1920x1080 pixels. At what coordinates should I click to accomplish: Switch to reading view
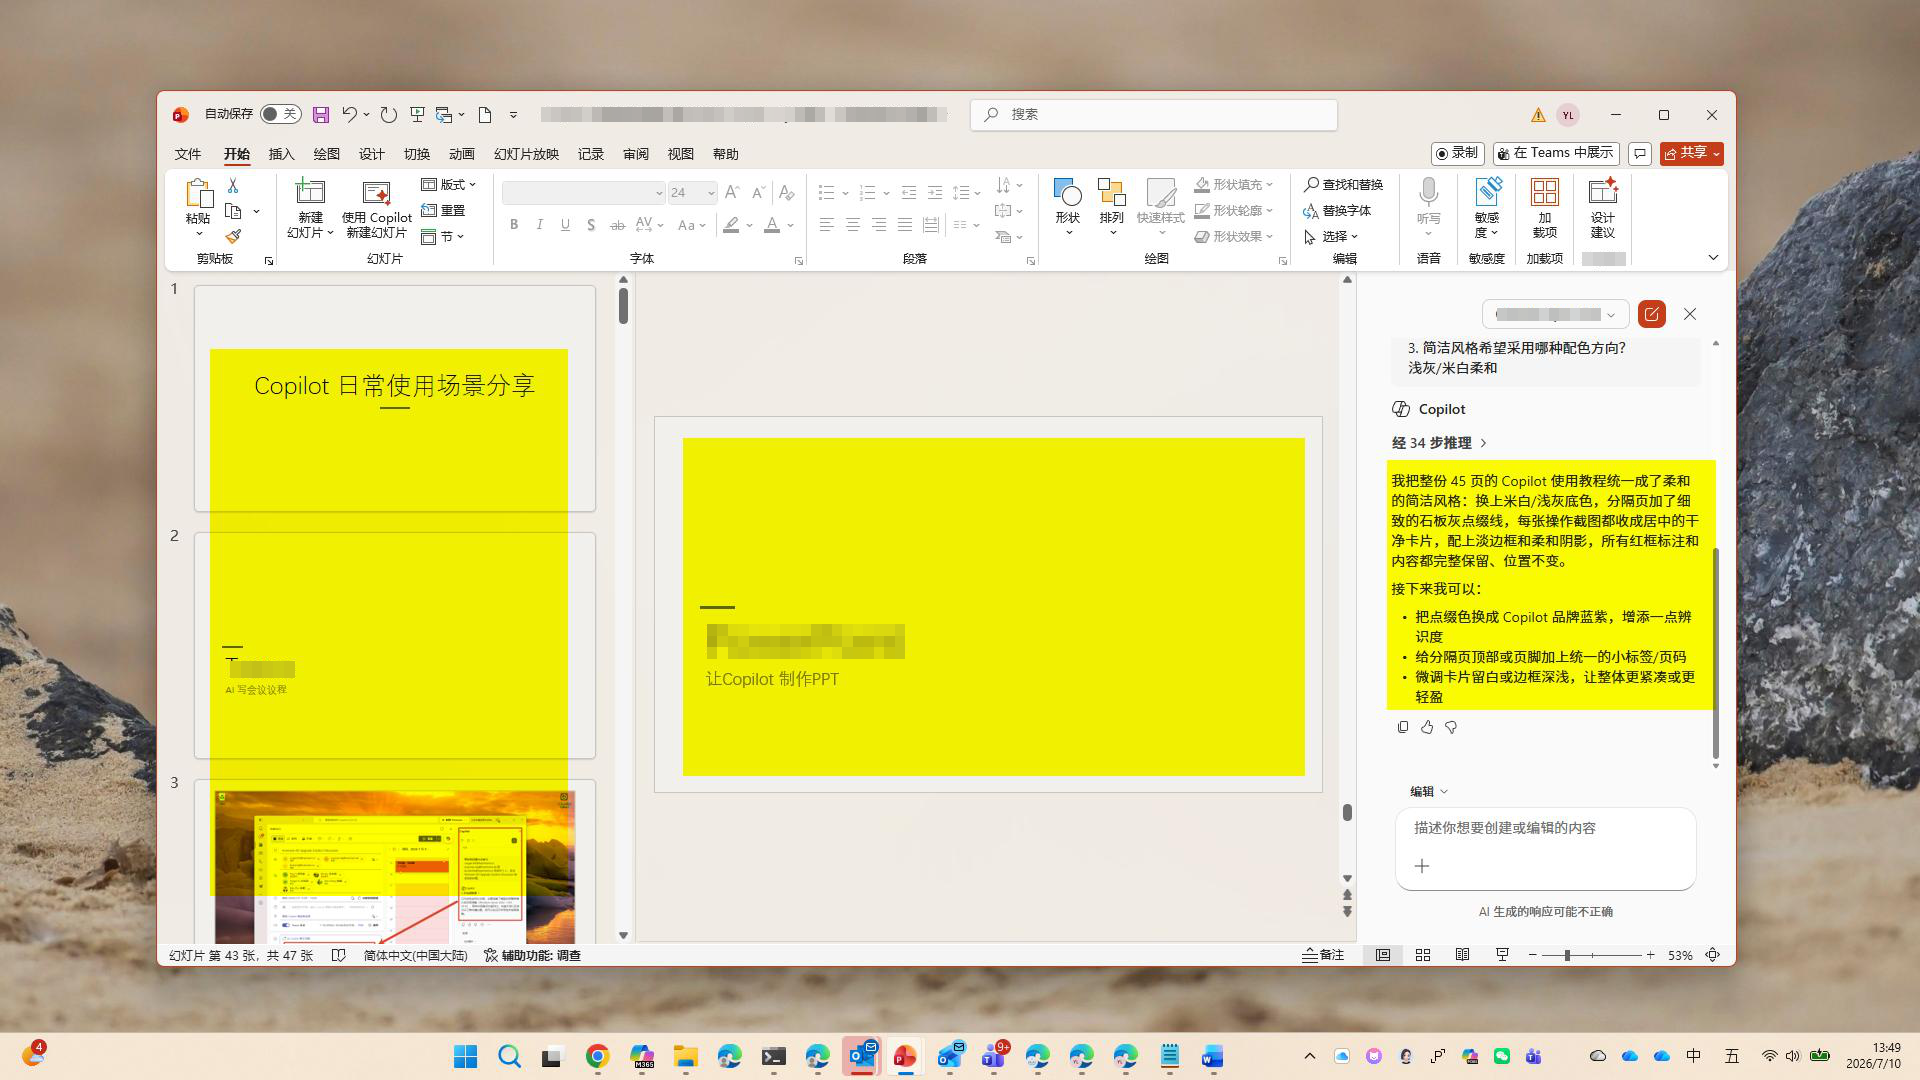(x=1462, y=955)
